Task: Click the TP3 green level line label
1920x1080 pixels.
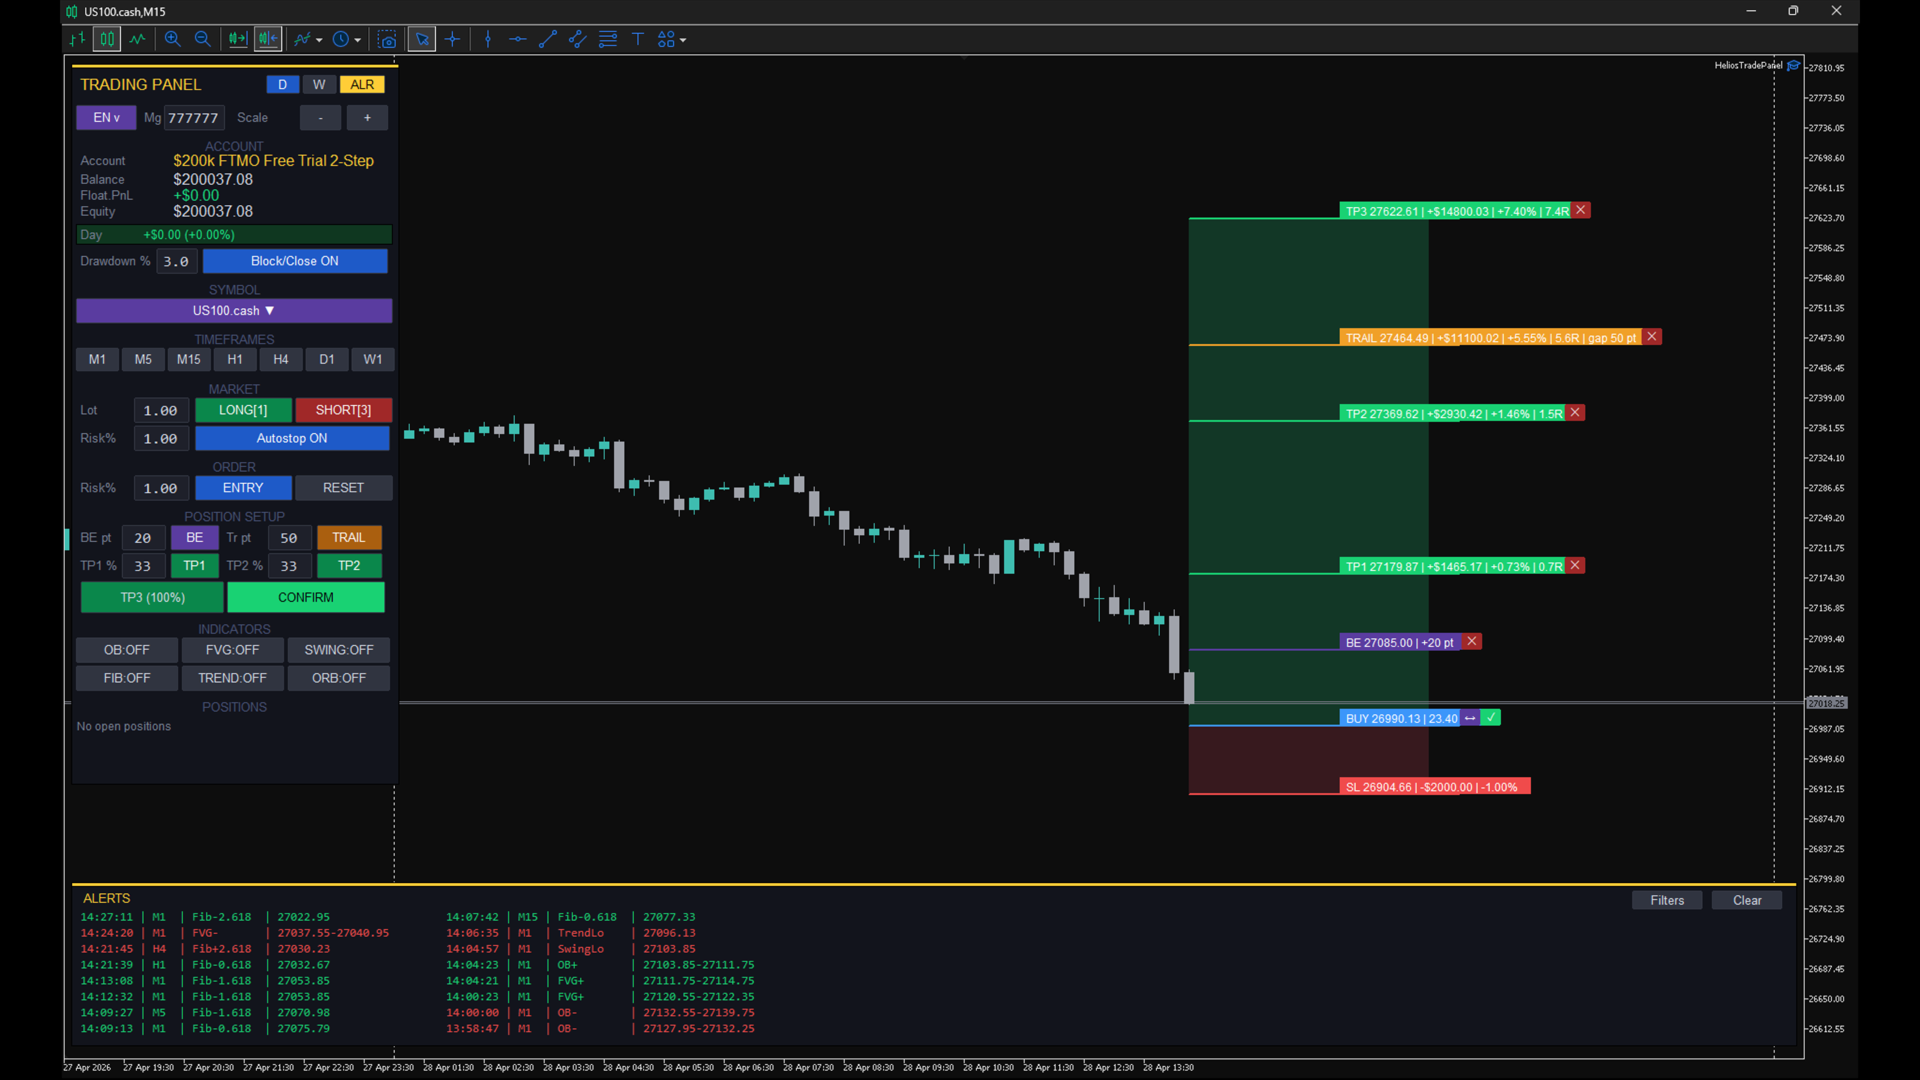Action: pos(1456,211)
